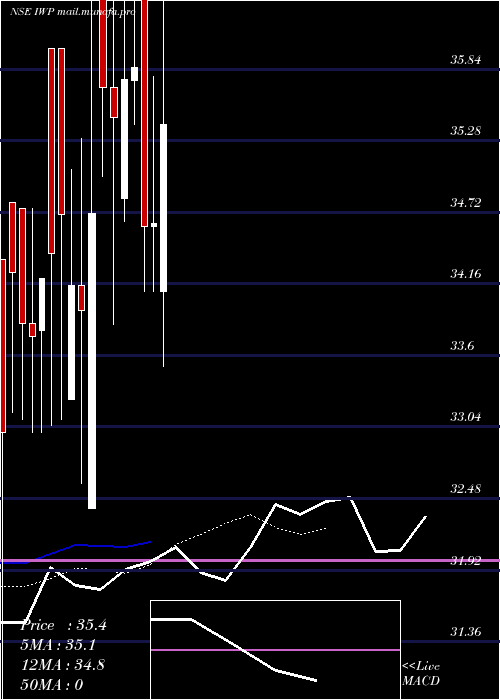Click the 35.28 price axis label

click(x=466, y=131)
